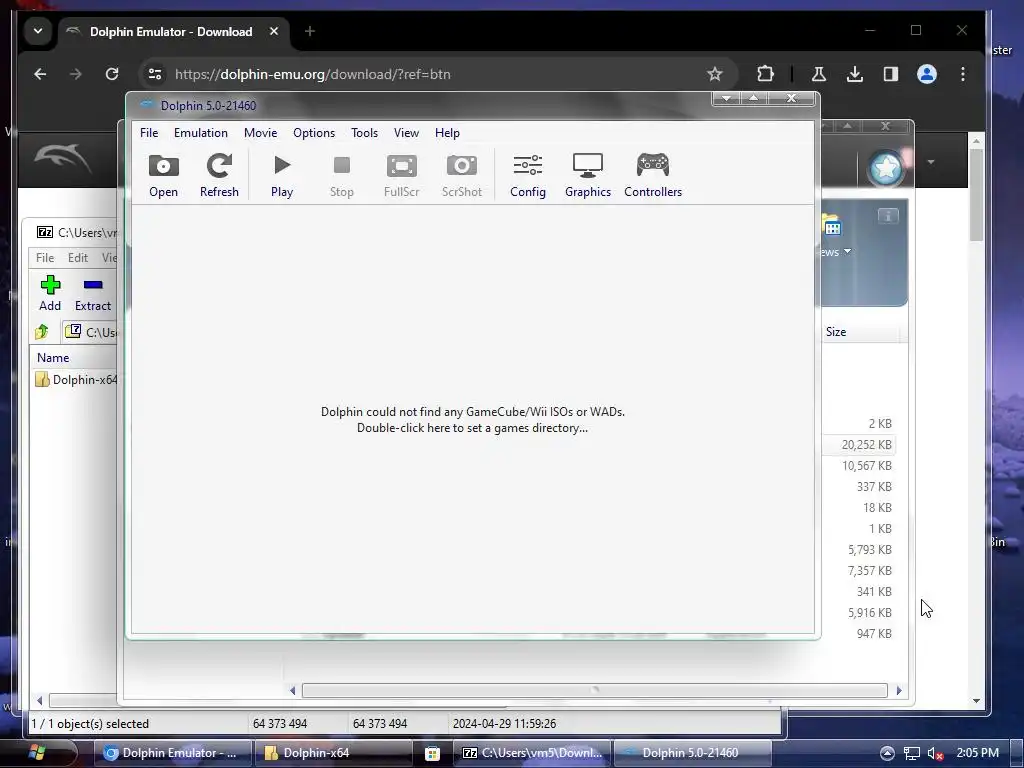Viewport: 1024px width, 768px height.
Task: Bookmark this page with the star icon
Action: click(x=714, y=74)
